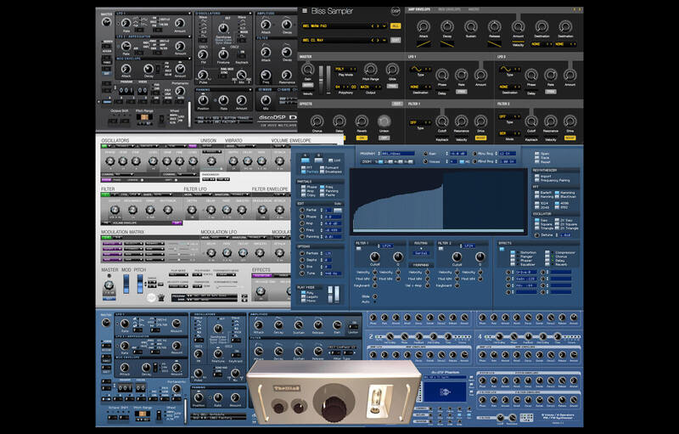Select the Legato play mode option
679x434 pixels.
point(303,297)
